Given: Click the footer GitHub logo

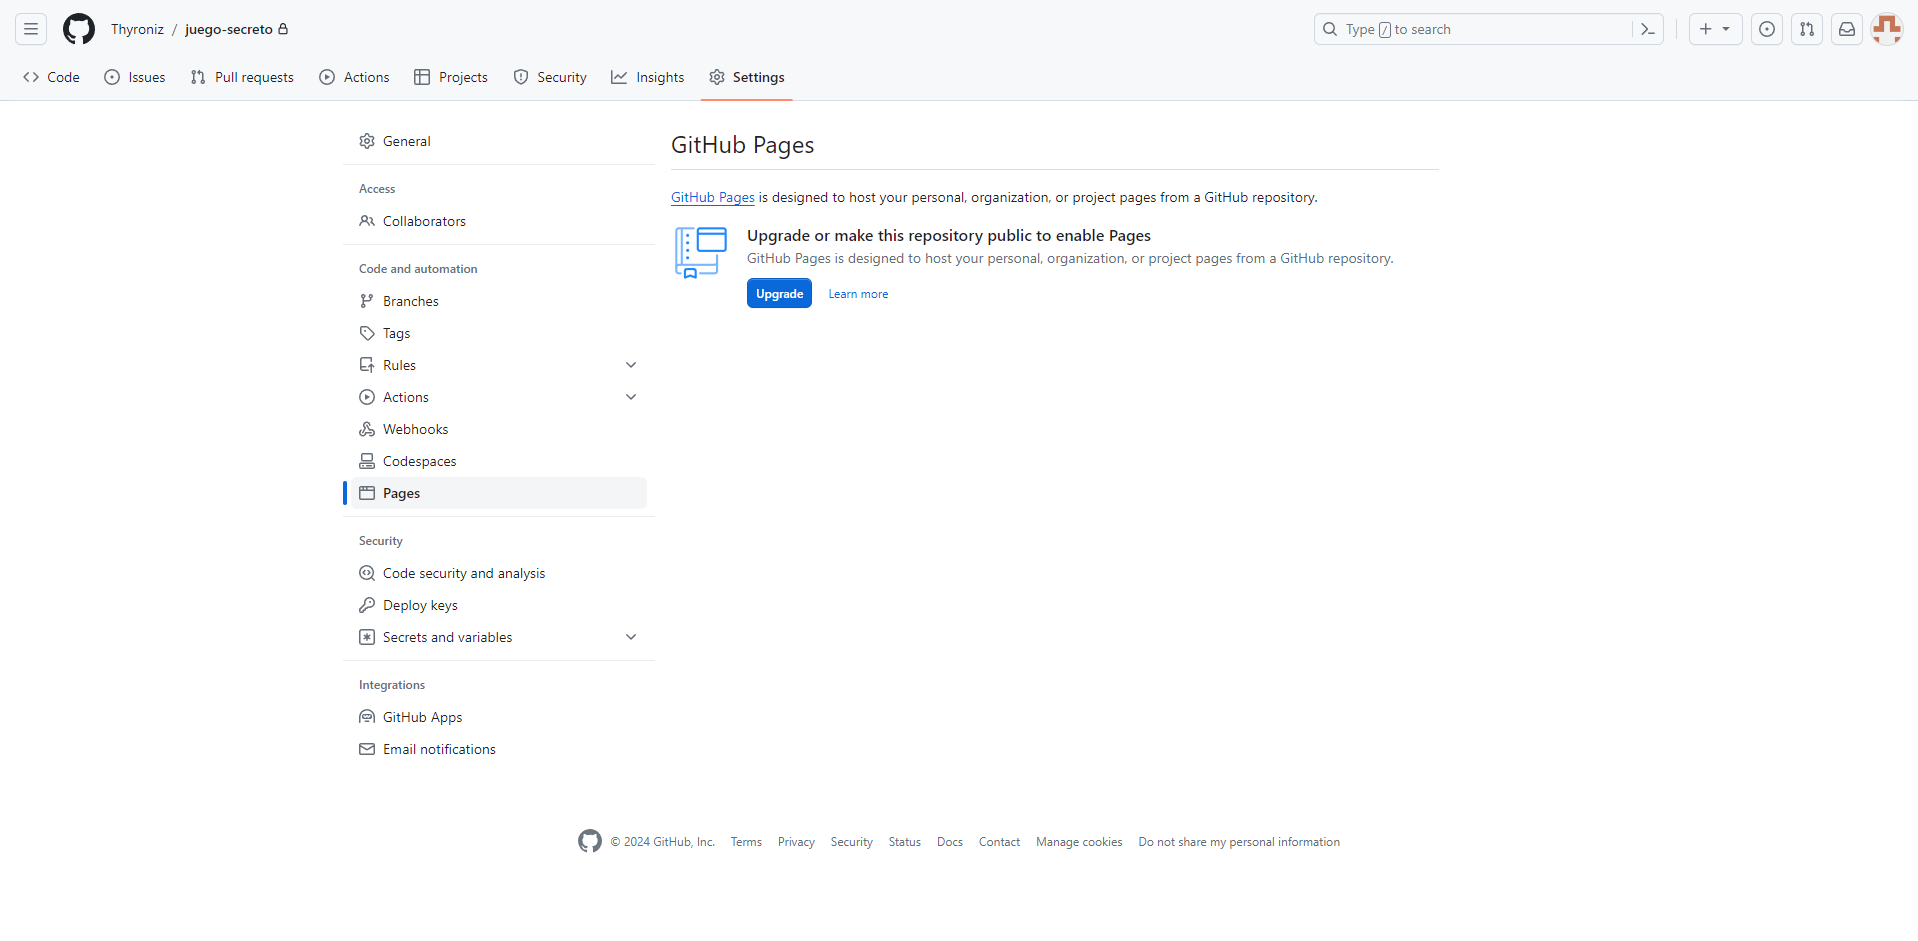Looking at the screenshot, I should pyautogui.click(x=590, y=841).
